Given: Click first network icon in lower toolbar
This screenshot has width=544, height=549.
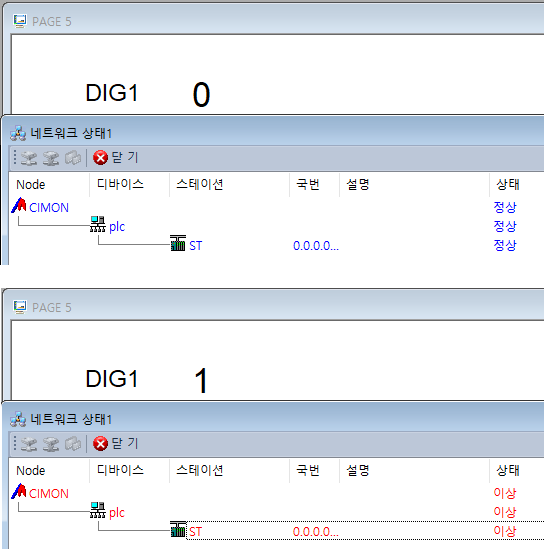Looking at the screenshot, I should coord(29,444).
